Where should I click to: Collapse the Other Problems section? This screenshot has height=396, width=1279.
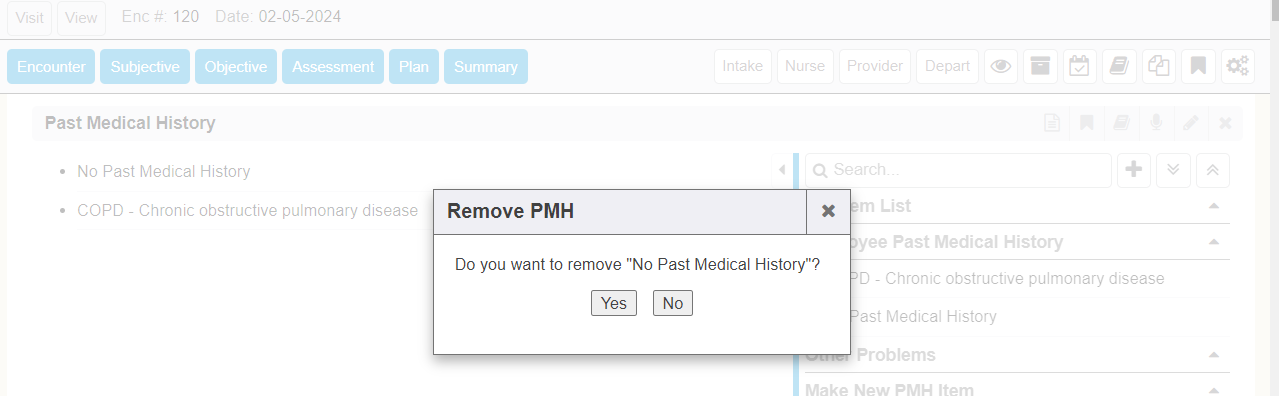click(x=1213, y=355)
